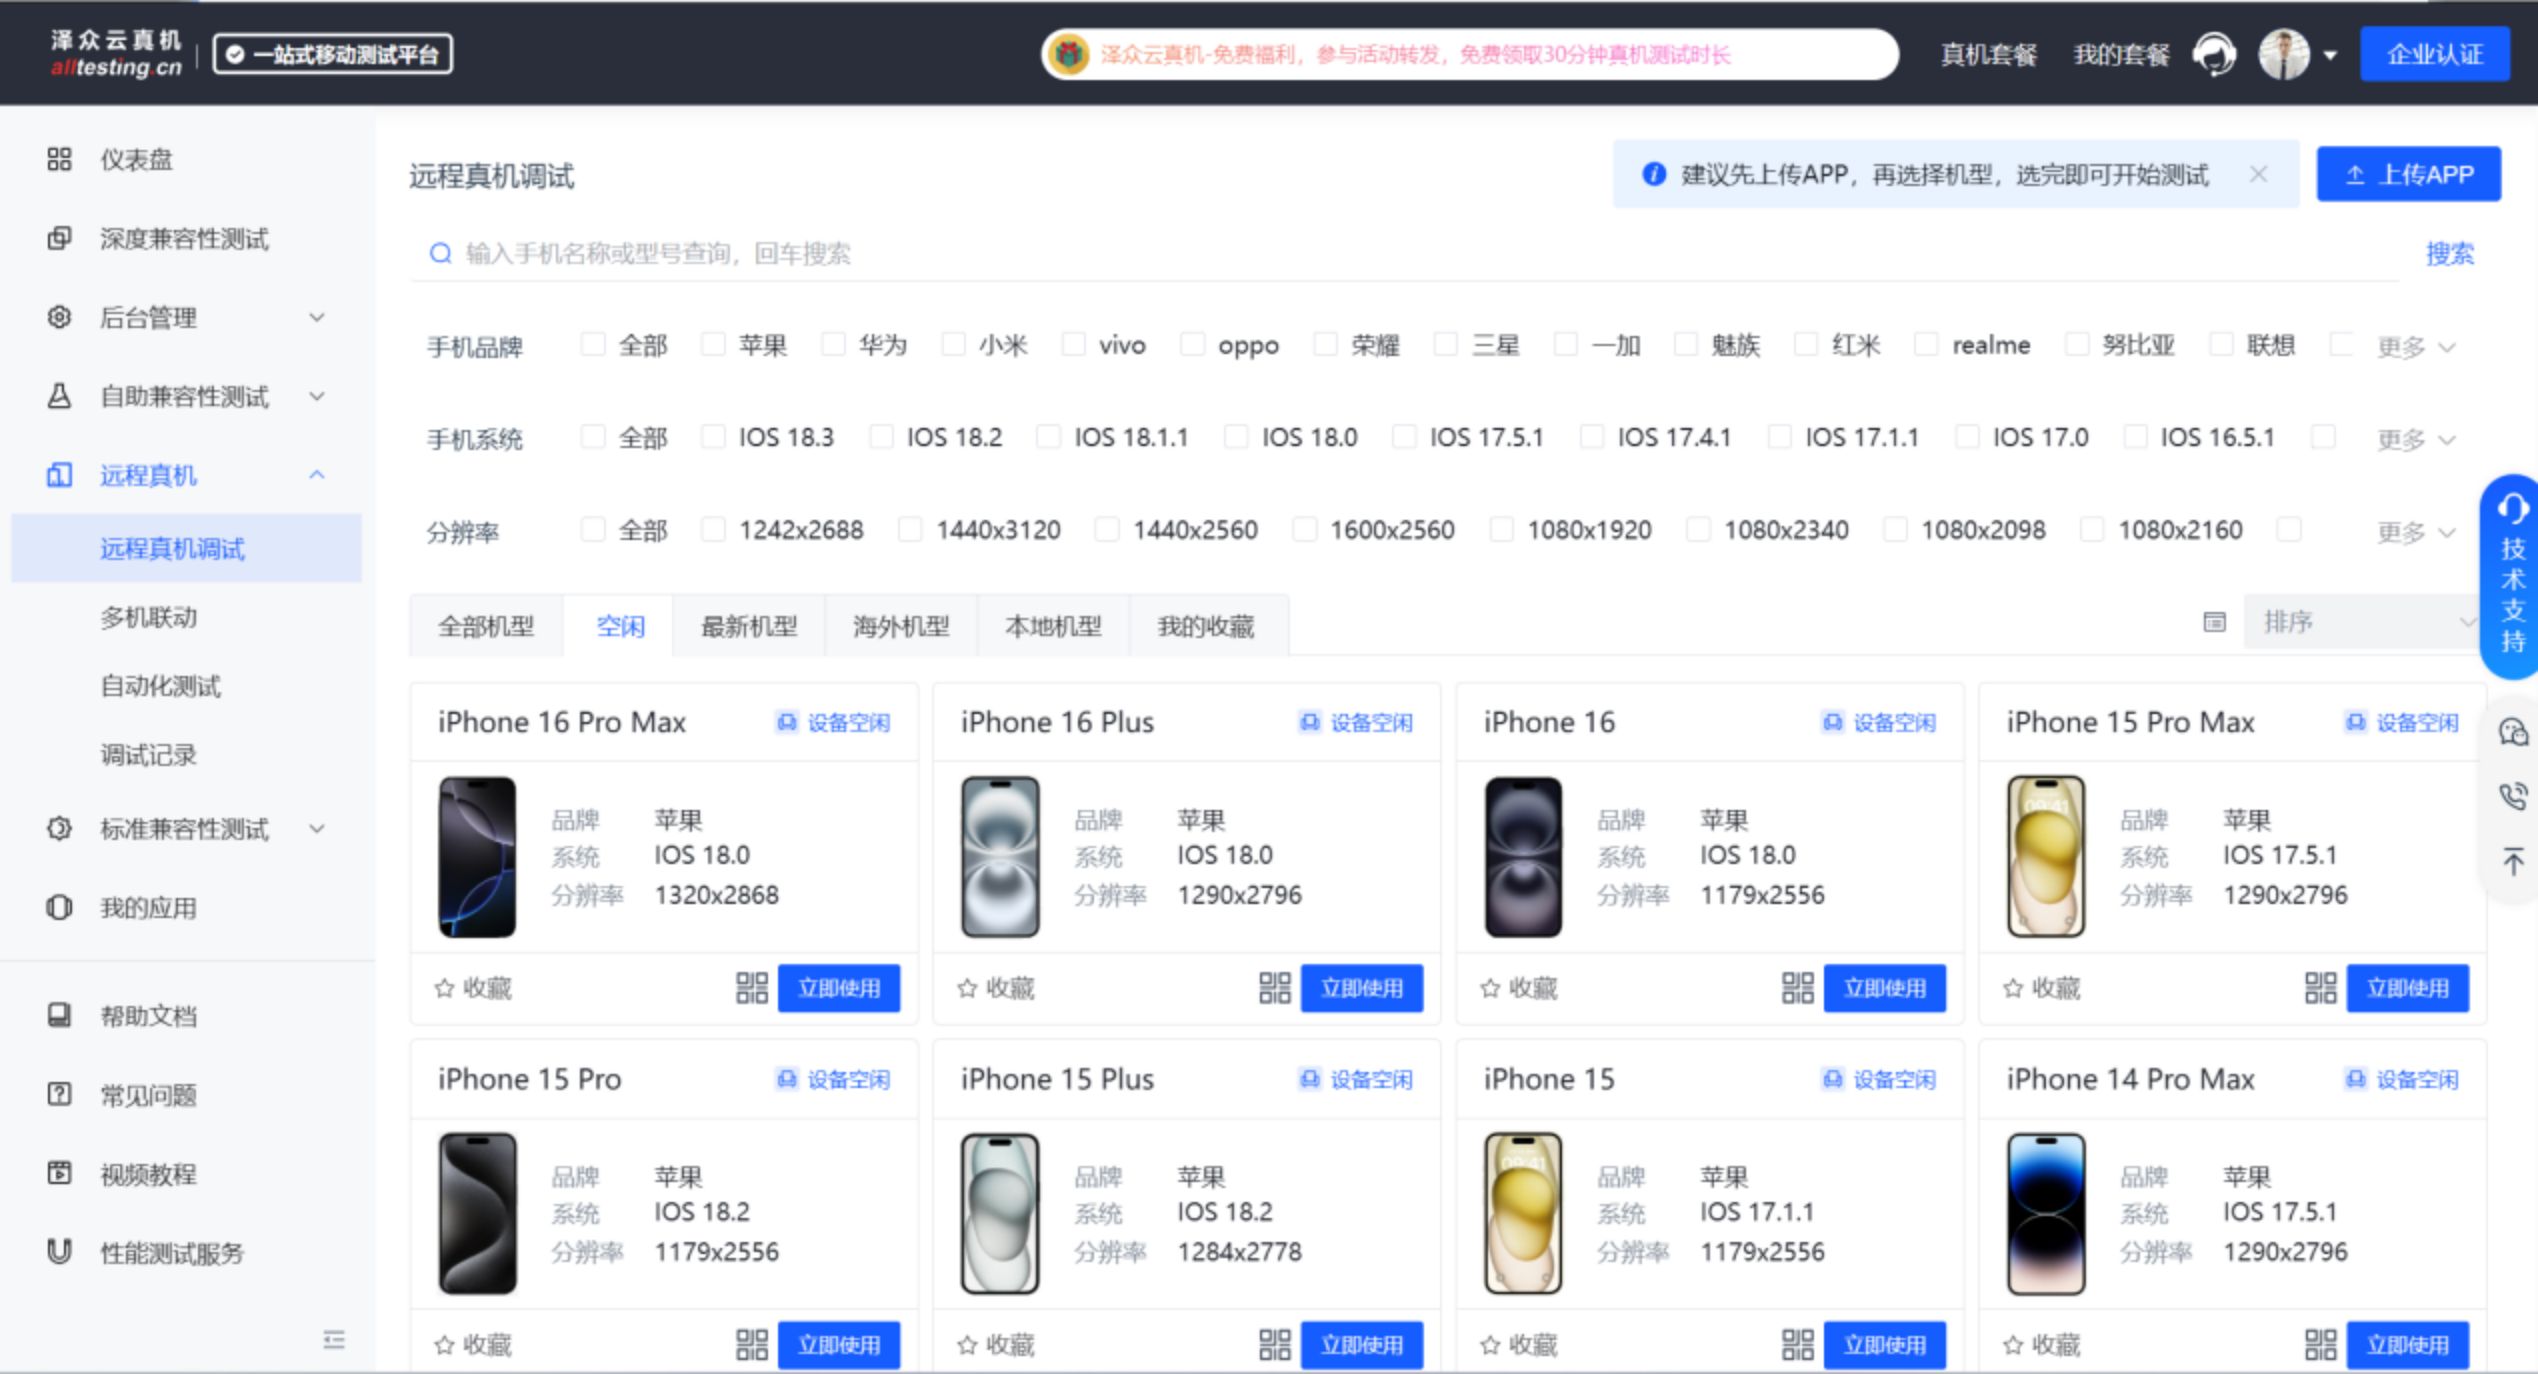This screenshot has width=2538, height=1374.
Task: Click back-to-top arrow icon on right edge
Action: tap(2513, 861)
